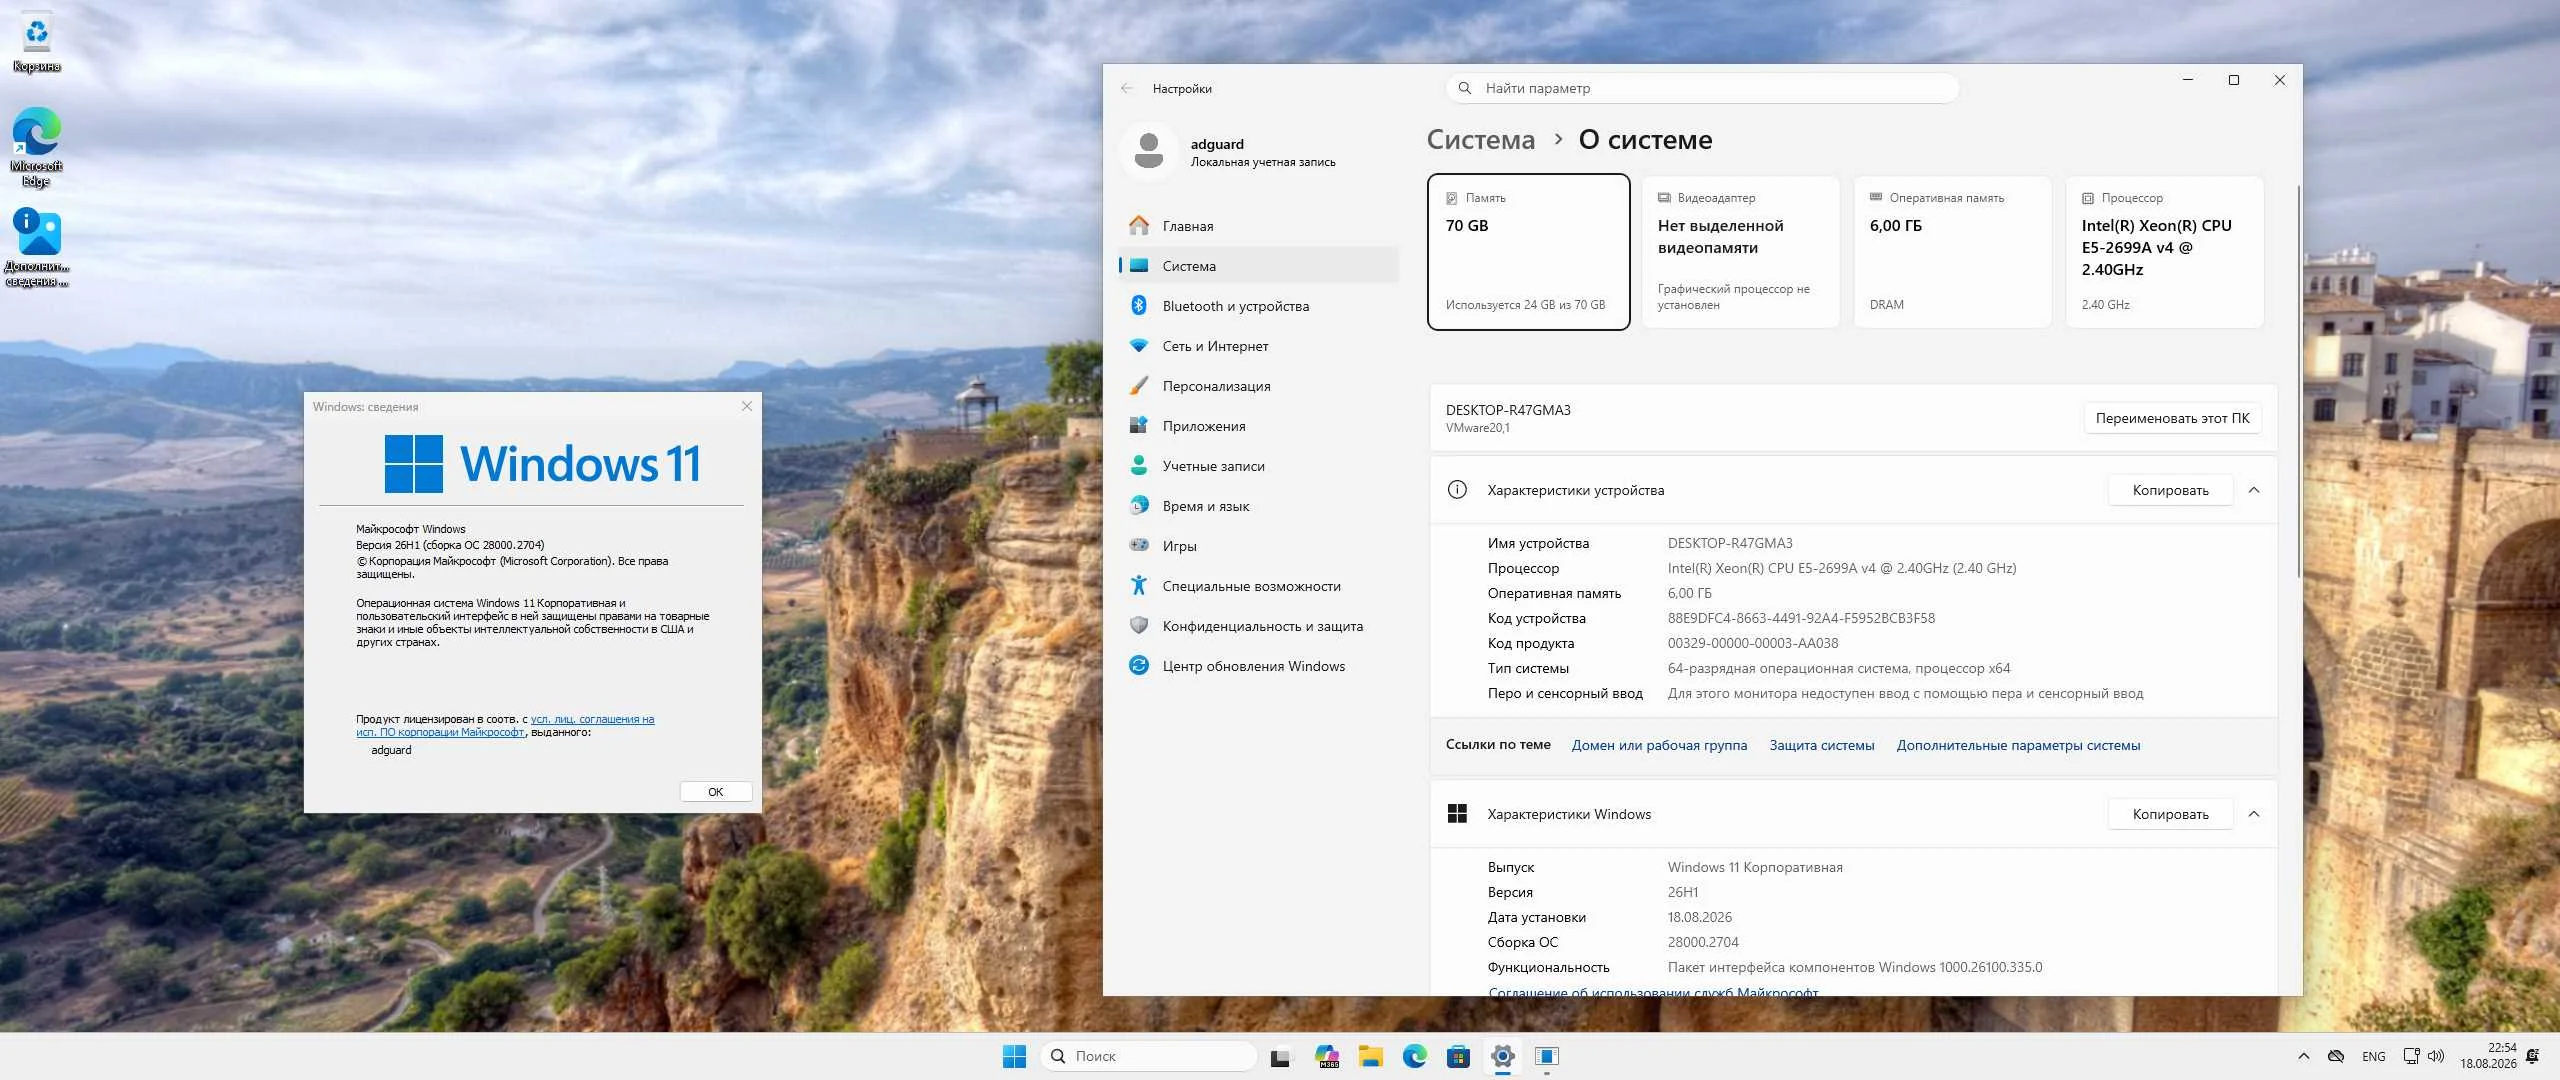Screen dimensions: 2560x1080
Task: Select the Процессор Intel Xeon card
Action: click(x=2165, y=252)
